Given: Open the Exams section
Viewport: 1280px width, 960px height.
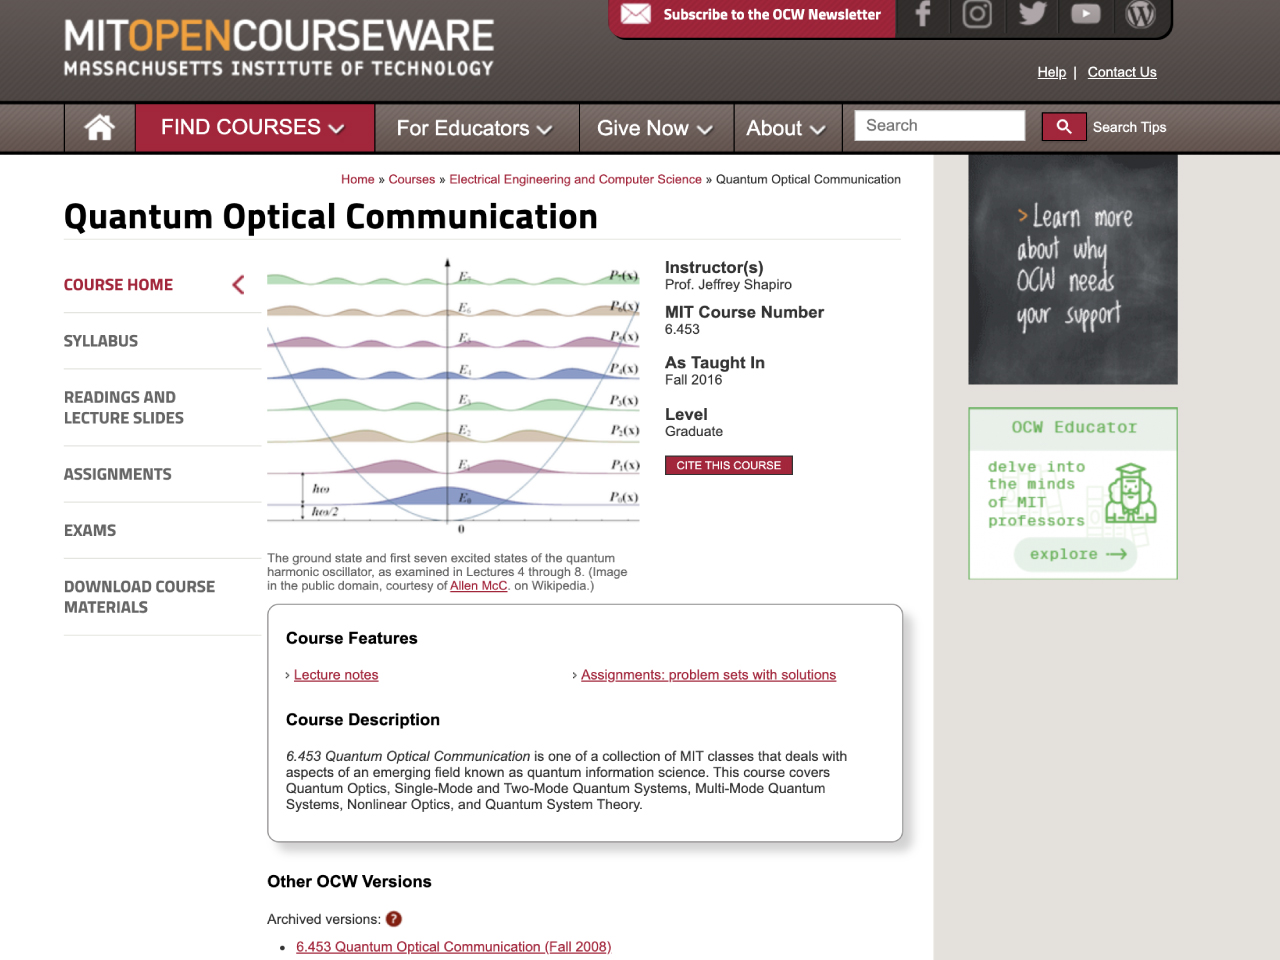Looking at the screenshot, I should tap(90, 530).
